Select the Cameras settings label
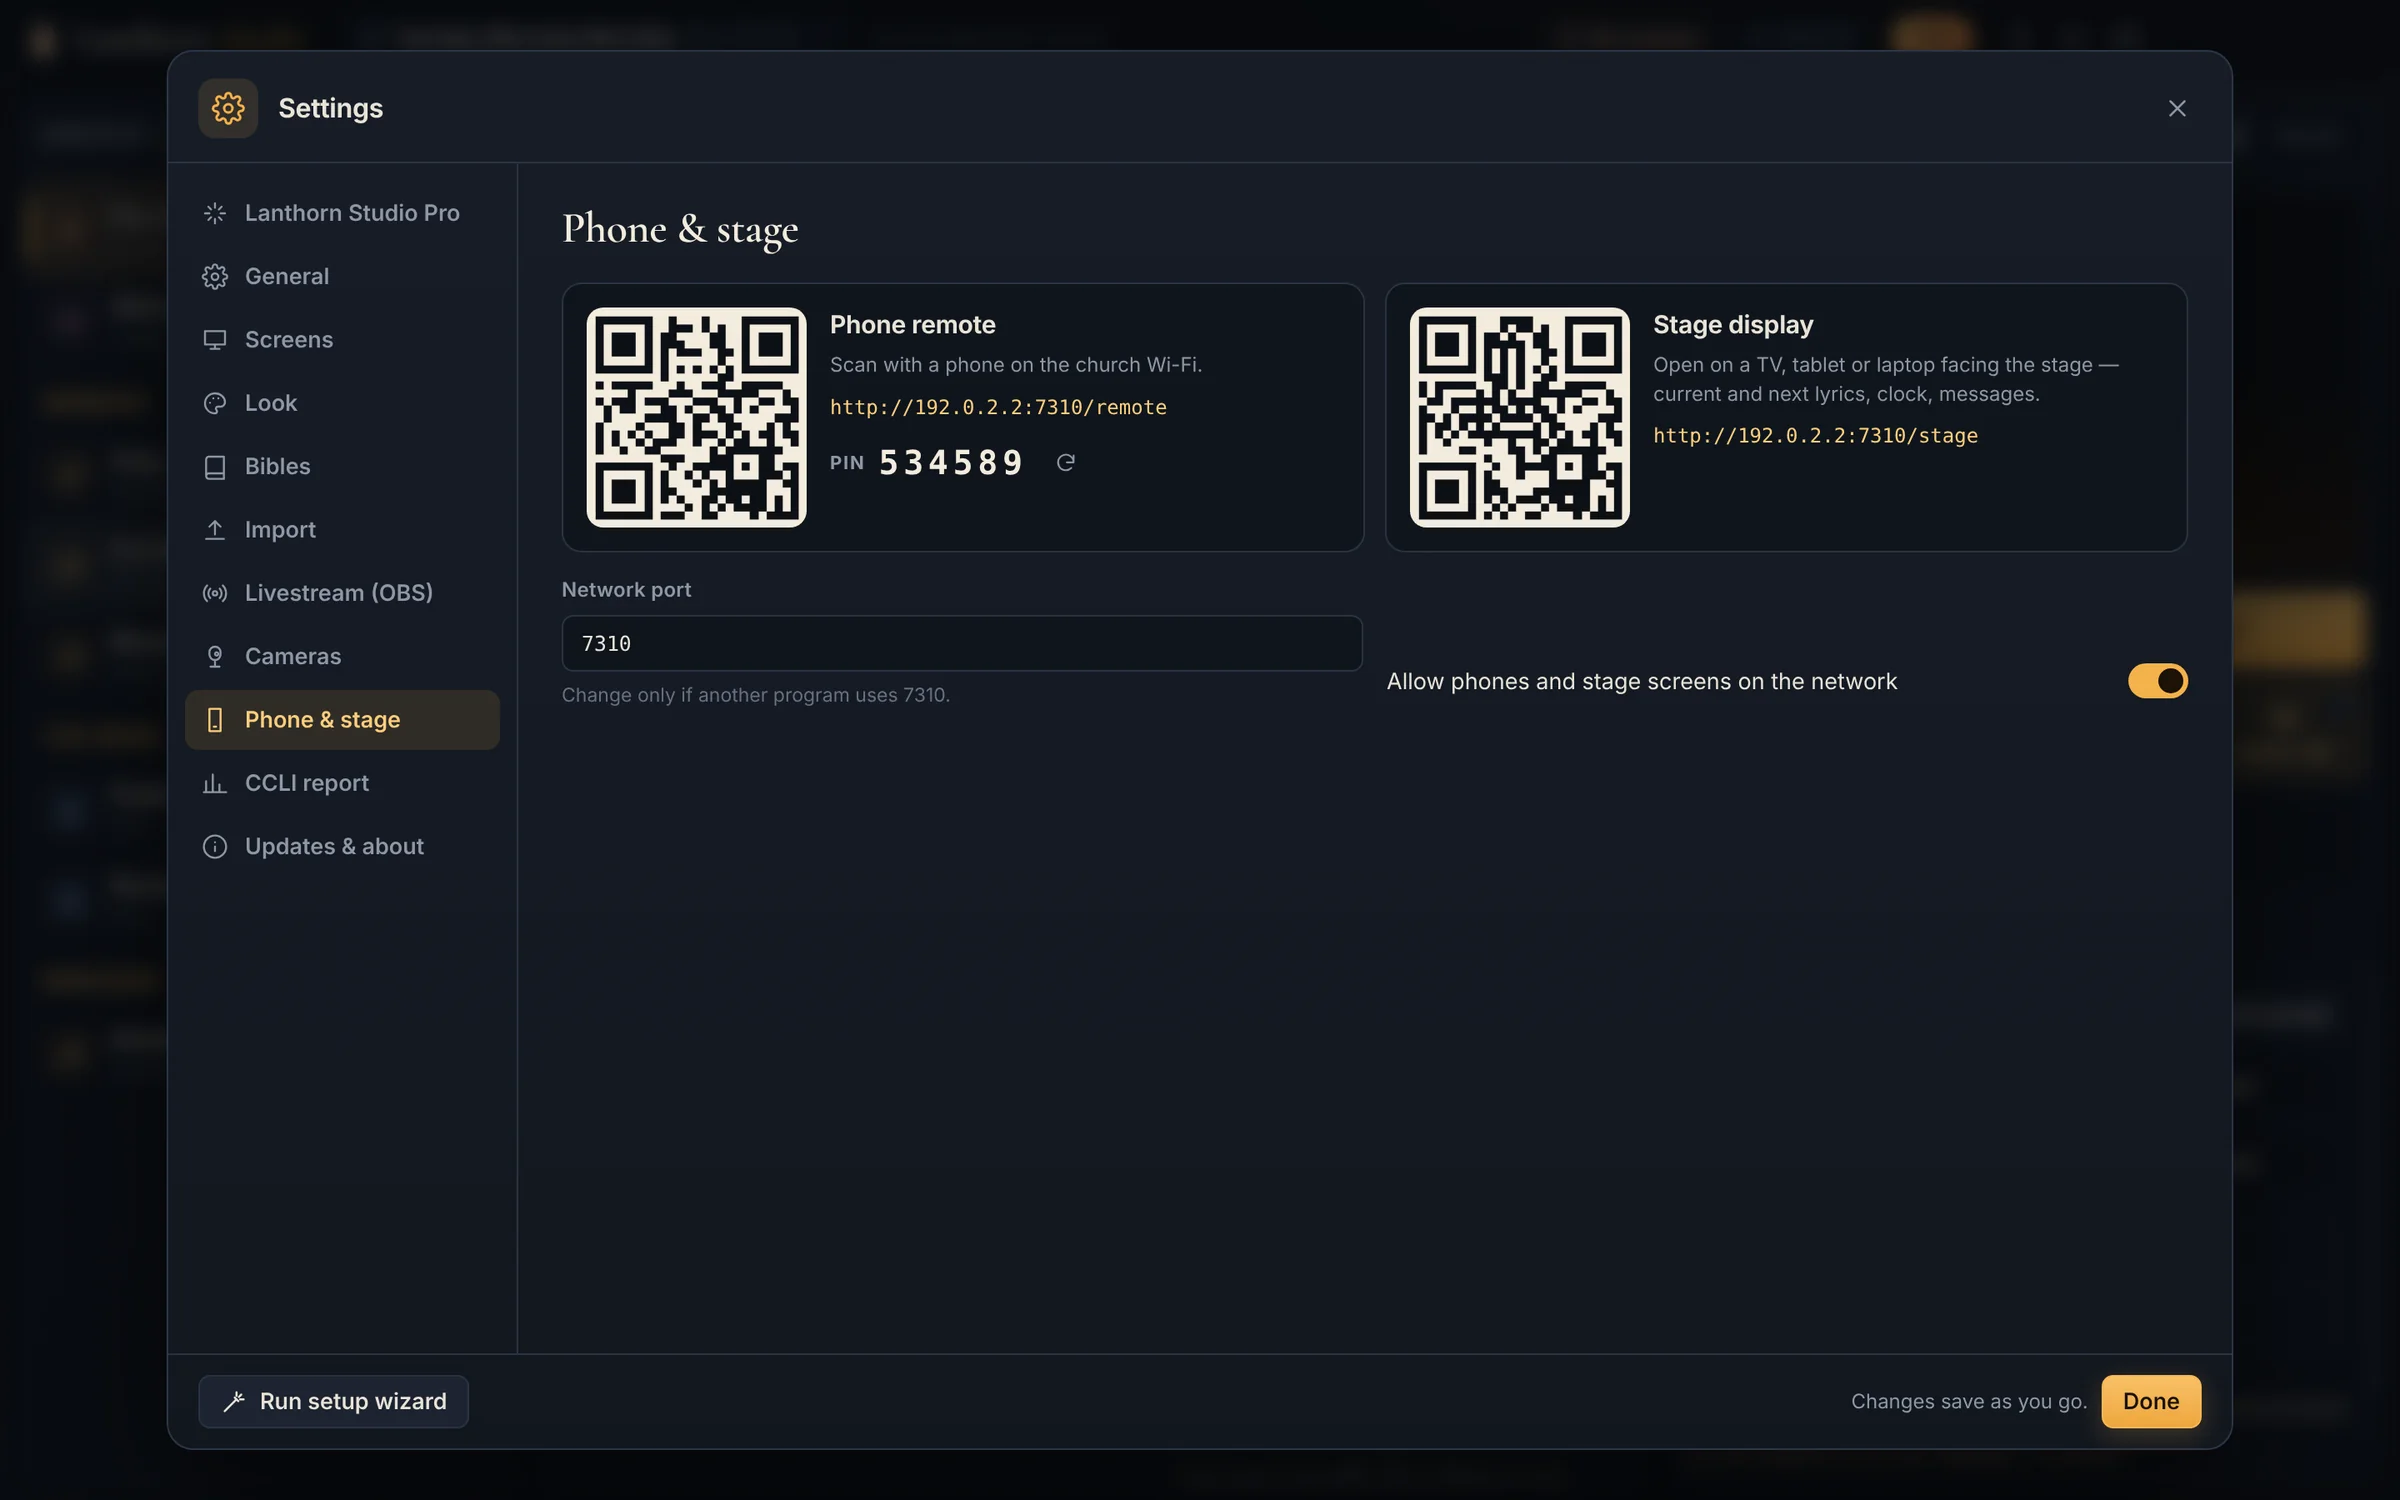This screenshot has width=2400, height=1500. (x=293, y=656)
